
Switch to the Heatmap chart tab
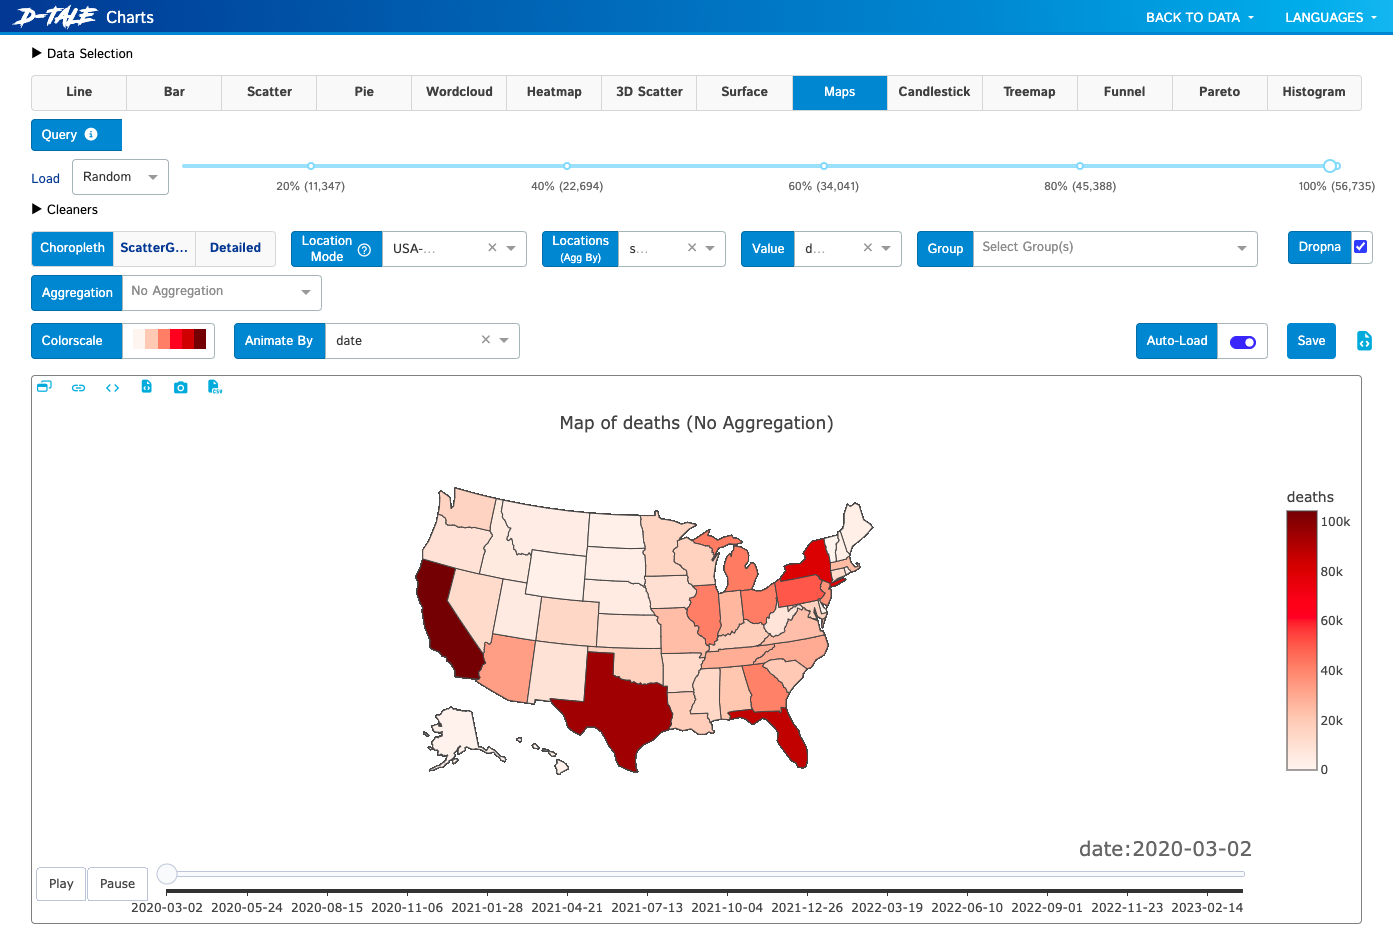pos(554,92)
